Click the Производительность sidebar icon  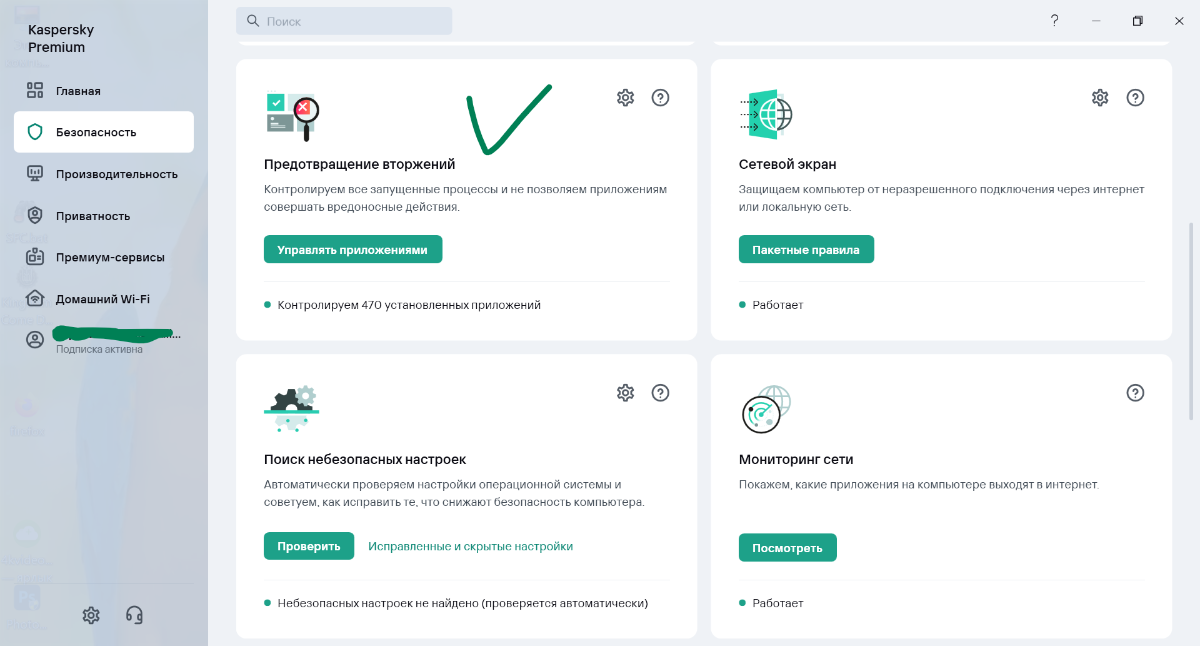point(35,174)
